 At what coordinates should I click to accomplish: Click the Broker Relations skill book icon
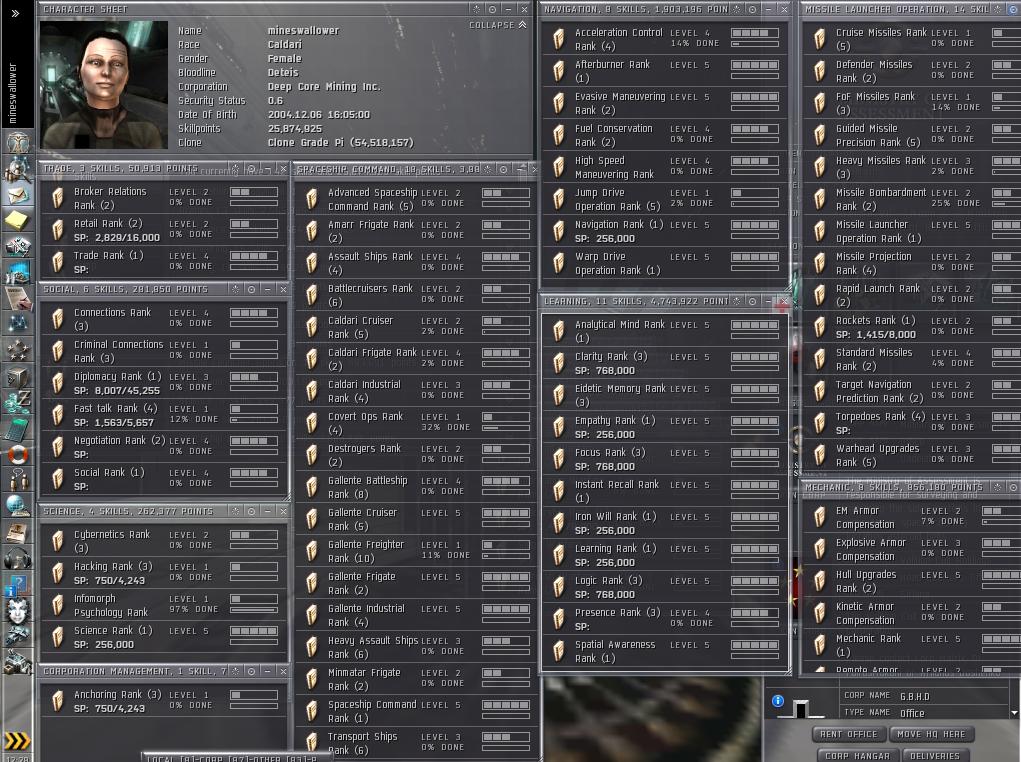58,197
